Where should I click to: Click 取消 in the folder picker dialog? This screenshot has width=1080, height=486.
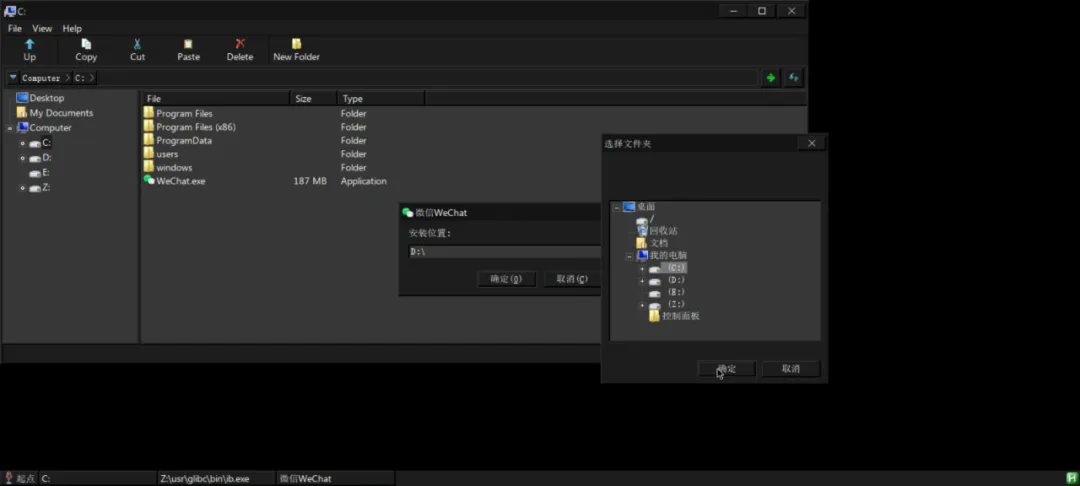(x=791, y=369)
